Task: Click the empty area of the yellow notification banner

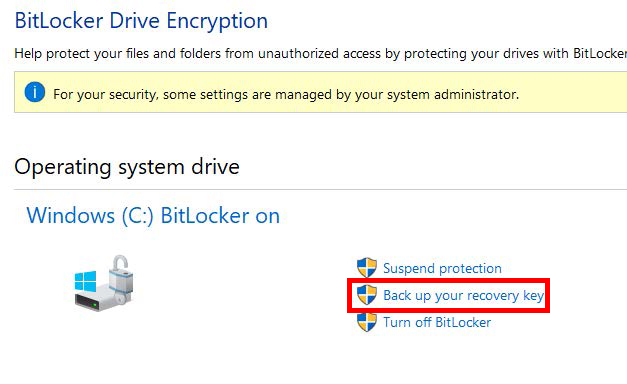Action: (x=572, y=92)
